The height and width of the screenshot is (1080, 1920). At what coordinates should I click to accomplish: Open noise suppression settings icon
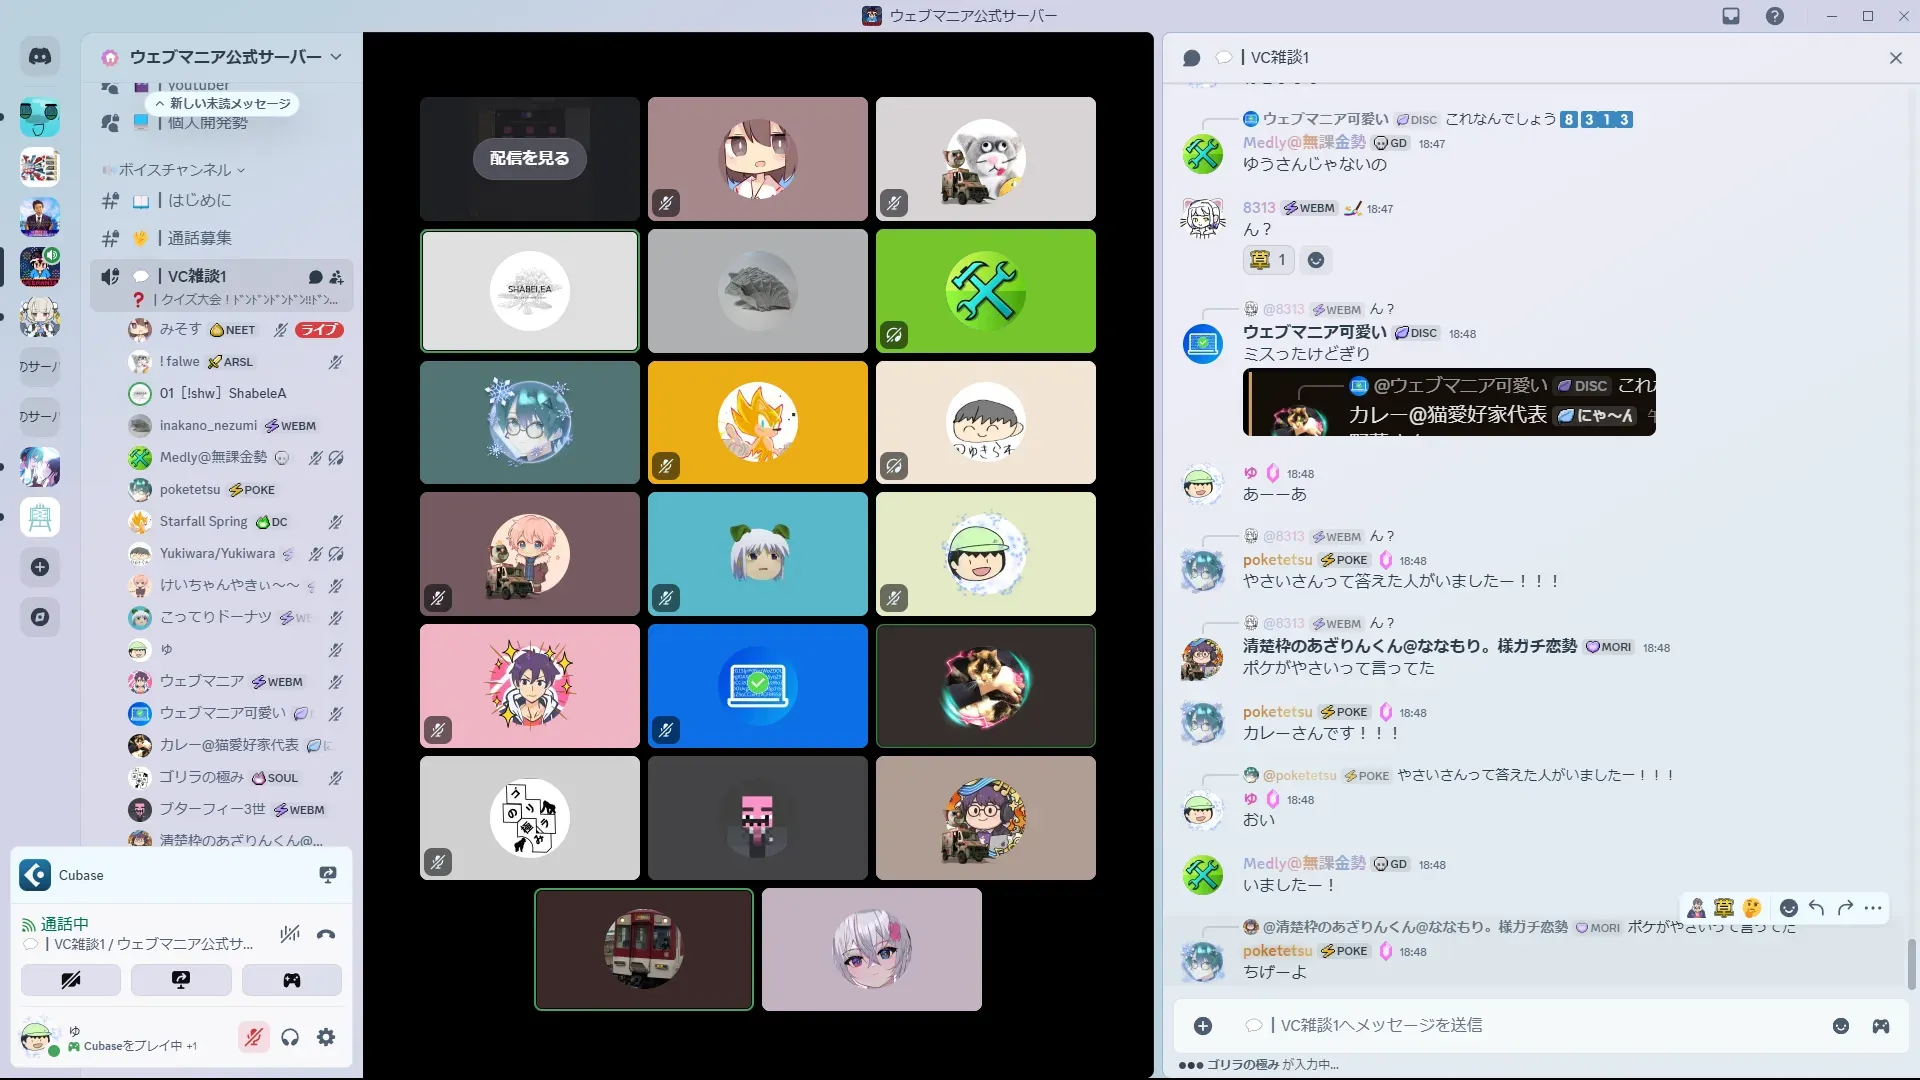pyautogui.click(x=290, y=935)
